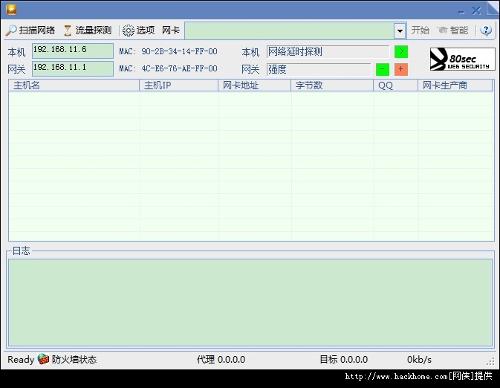Close the window with X button
Image resolution: width=500 pixels, height=388 pixels.
tap(476, 11)
